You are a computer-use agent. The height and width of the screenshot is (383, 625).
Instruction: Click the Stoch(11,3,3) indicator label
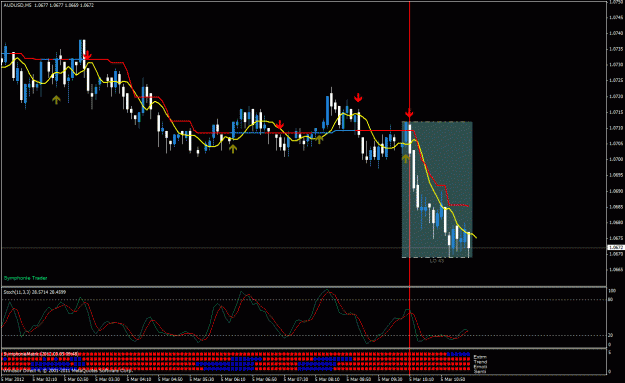pyautogui.click(x=35, y=292)
